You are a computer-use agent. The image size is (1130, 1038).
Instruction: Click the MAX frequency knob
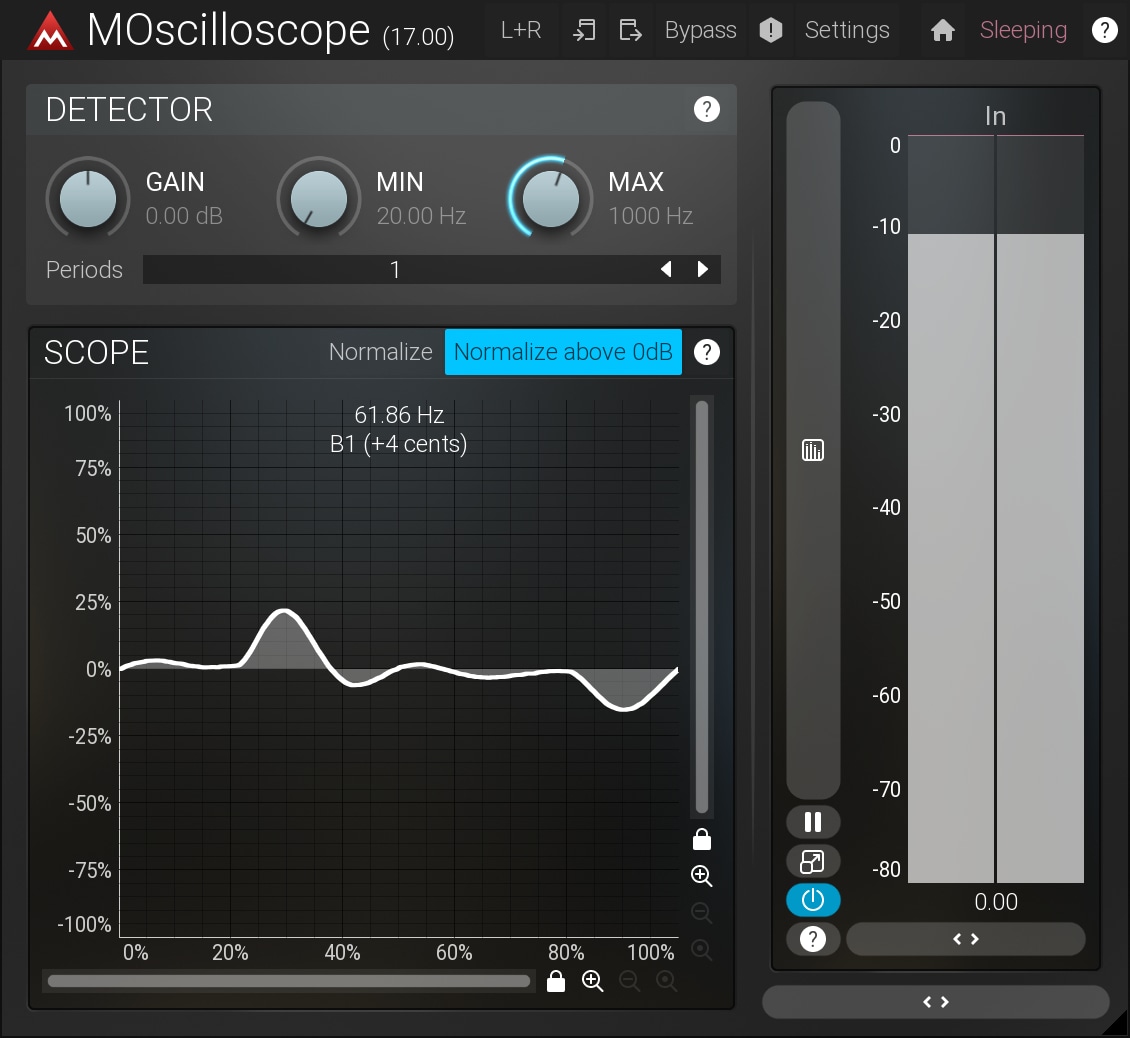(550, 198)
